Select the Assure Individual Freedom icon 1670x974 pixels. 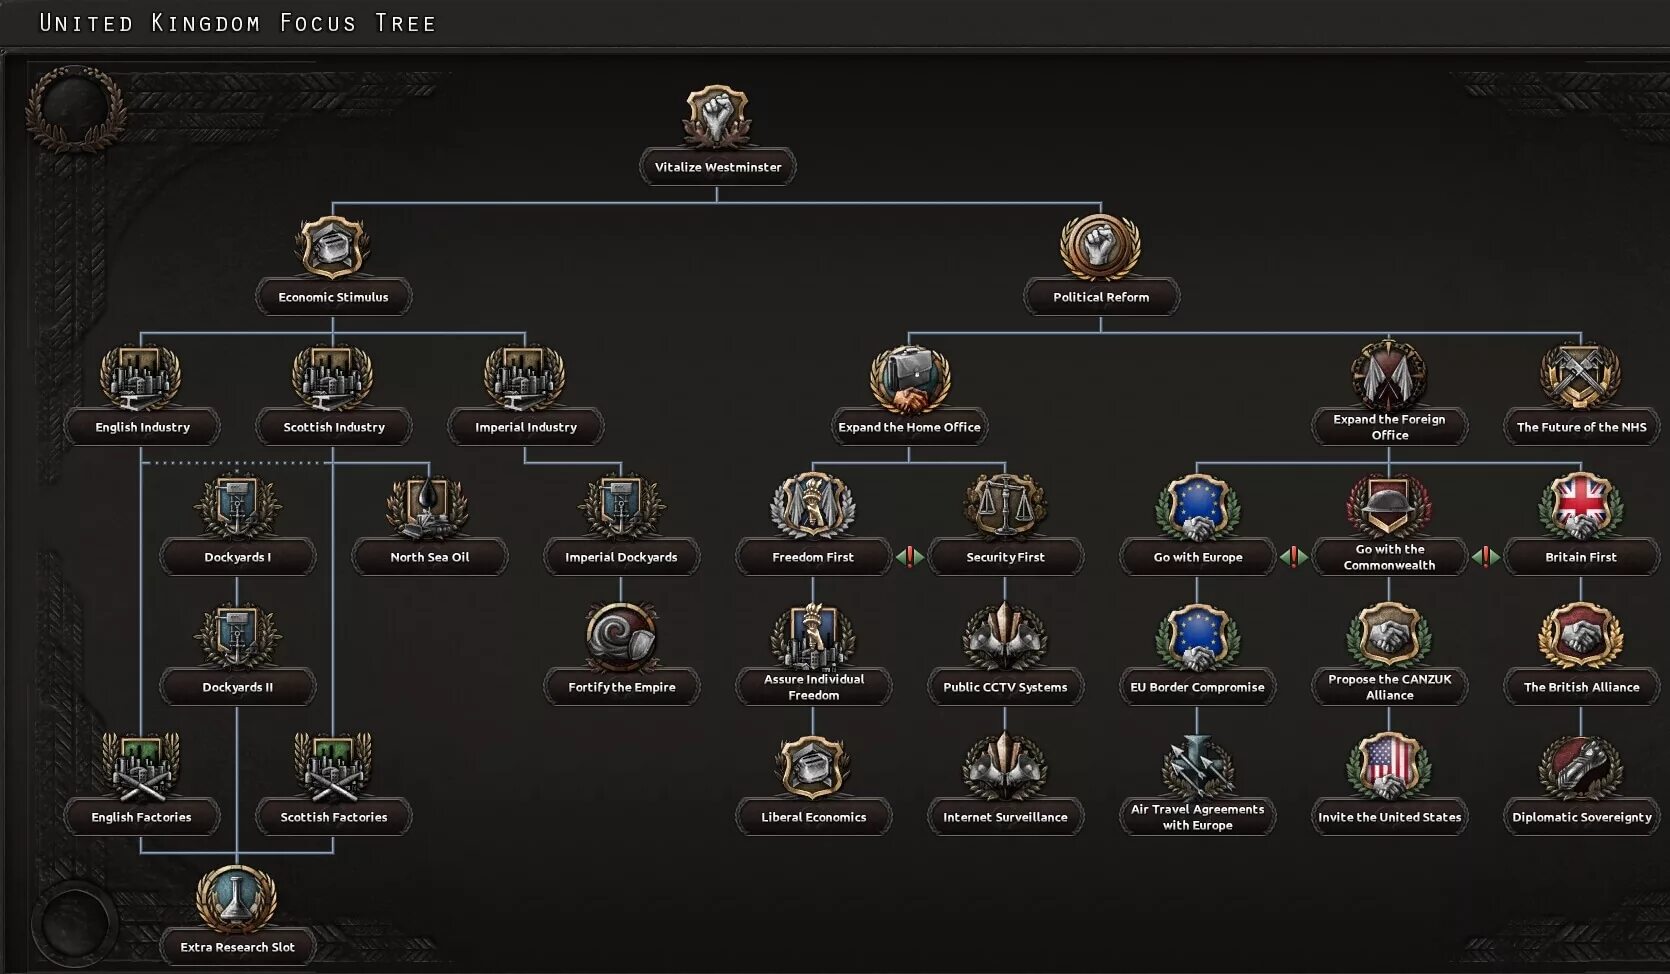813,636
